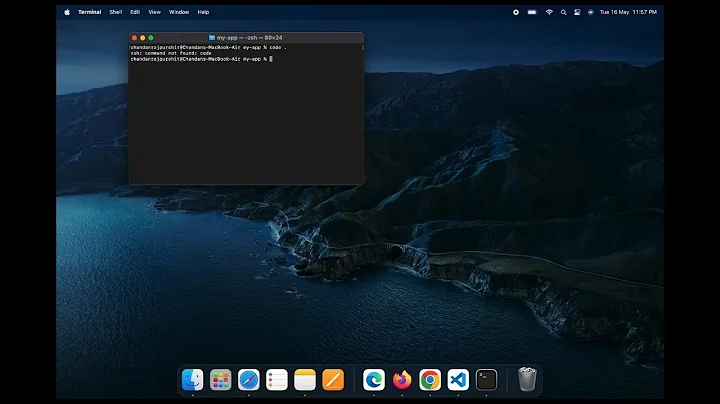Screen dimensions: 720x404
Task: Click the Siri icon in menu bar
Action: pyautogui.click(x=591, y=12)
